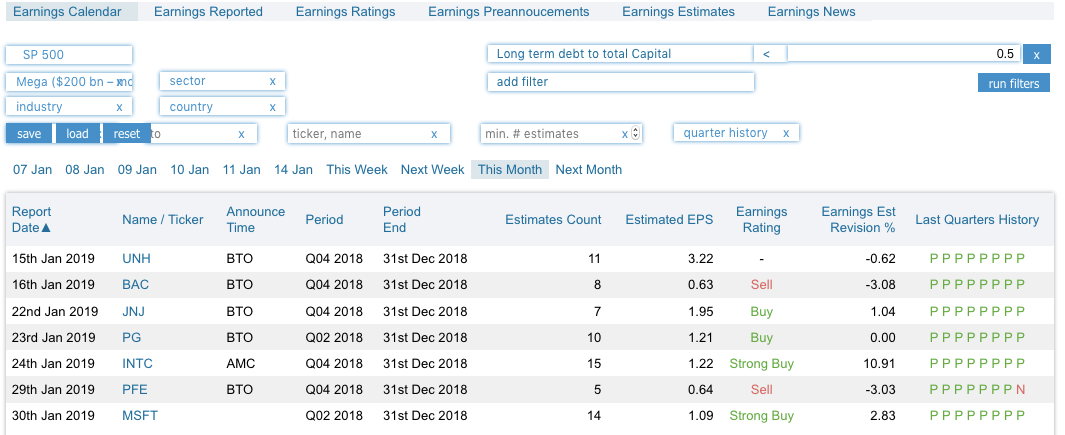
Task: Sort by Period column header
Action: (324, 220)
